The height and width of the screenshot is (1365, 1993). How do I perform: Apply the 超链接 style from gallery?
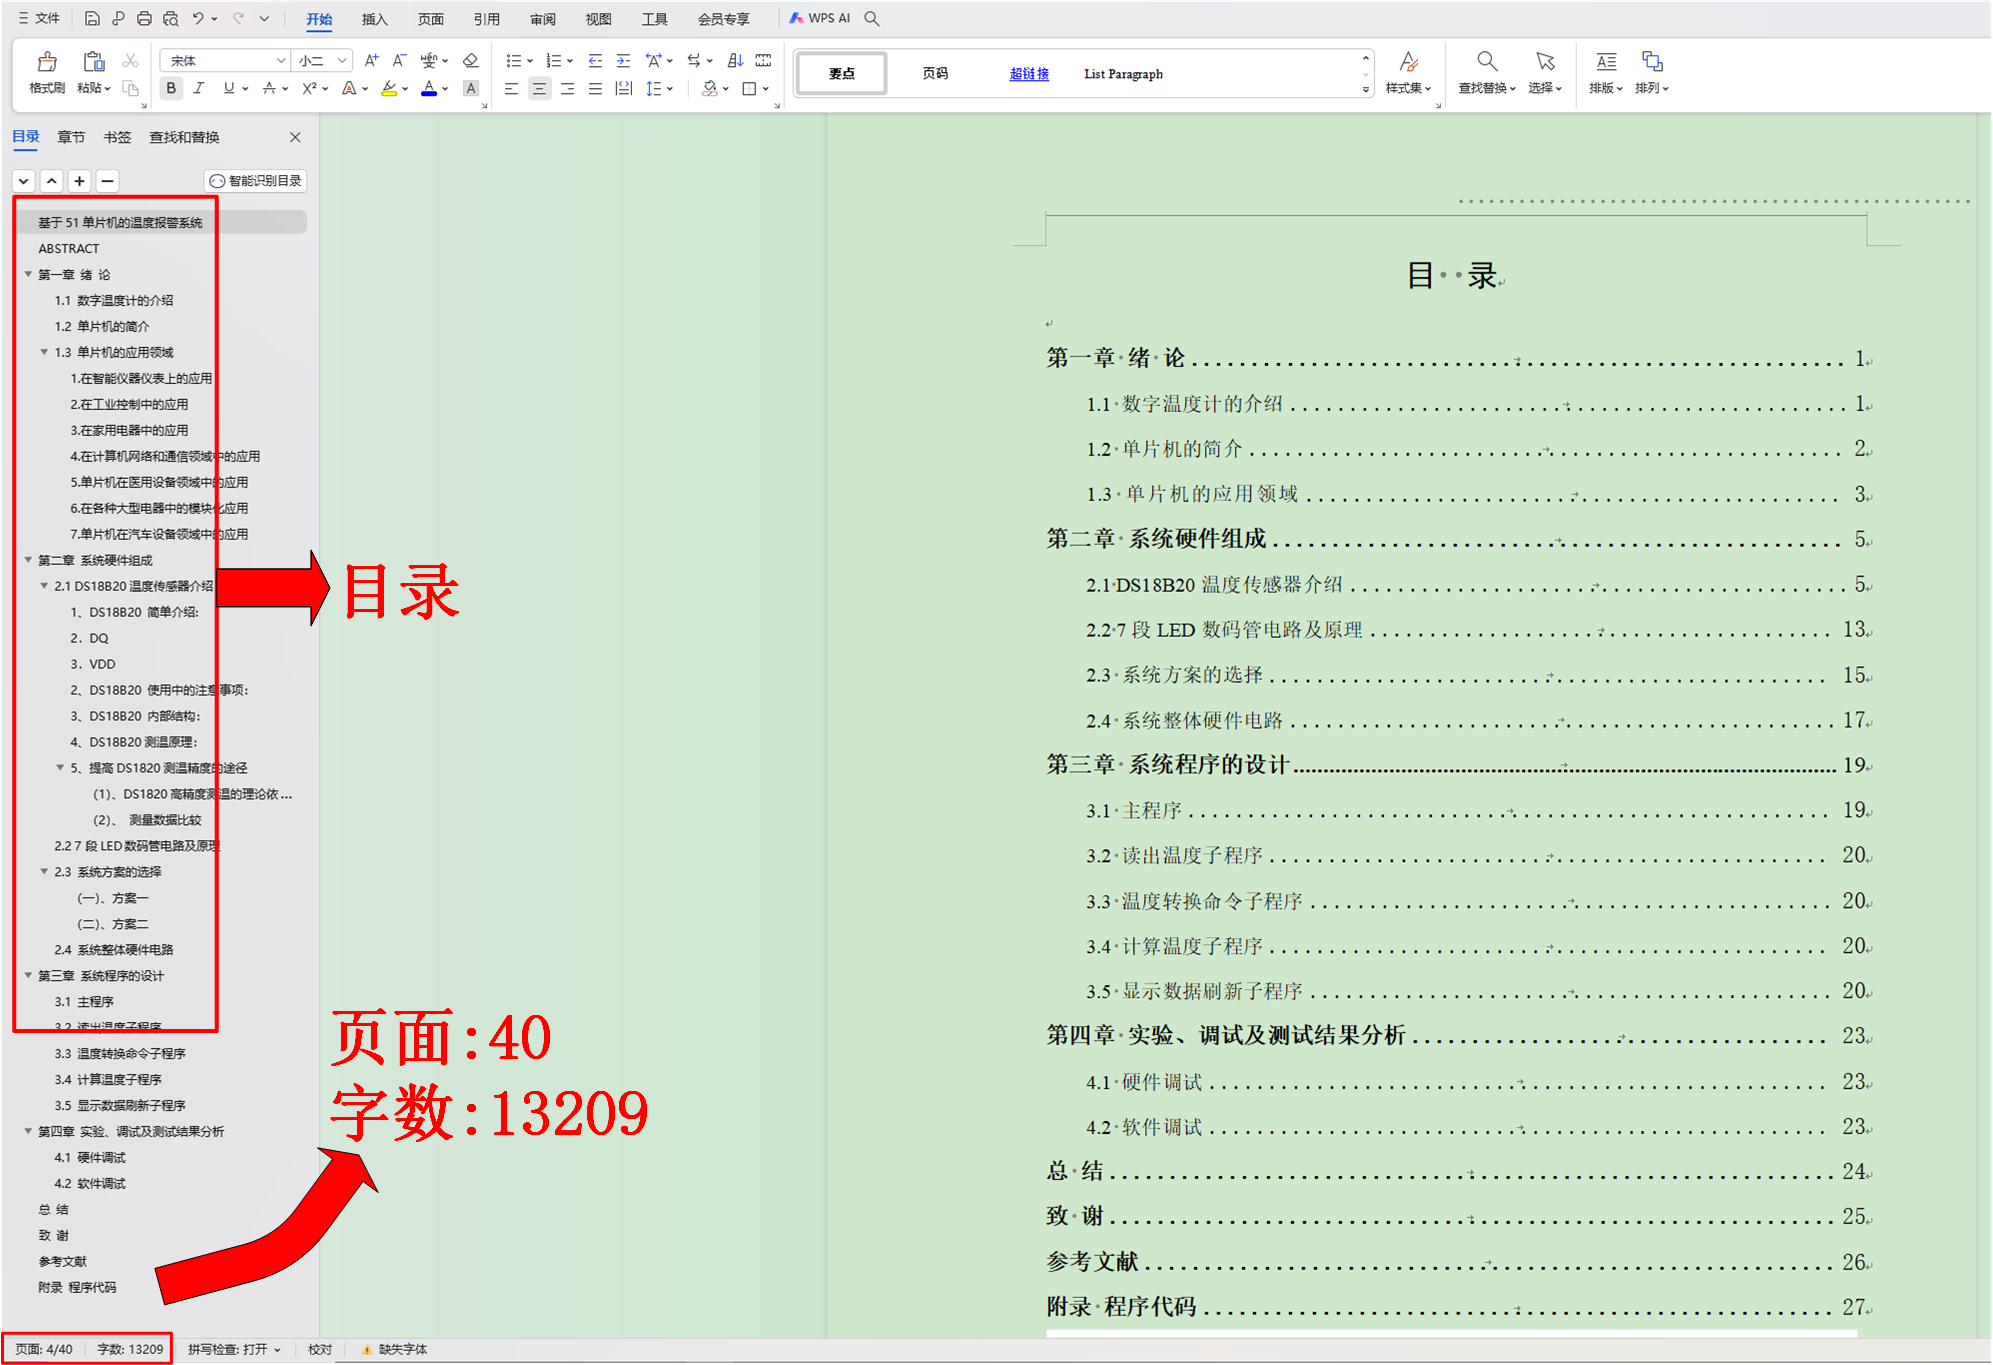coord(1029,74)
